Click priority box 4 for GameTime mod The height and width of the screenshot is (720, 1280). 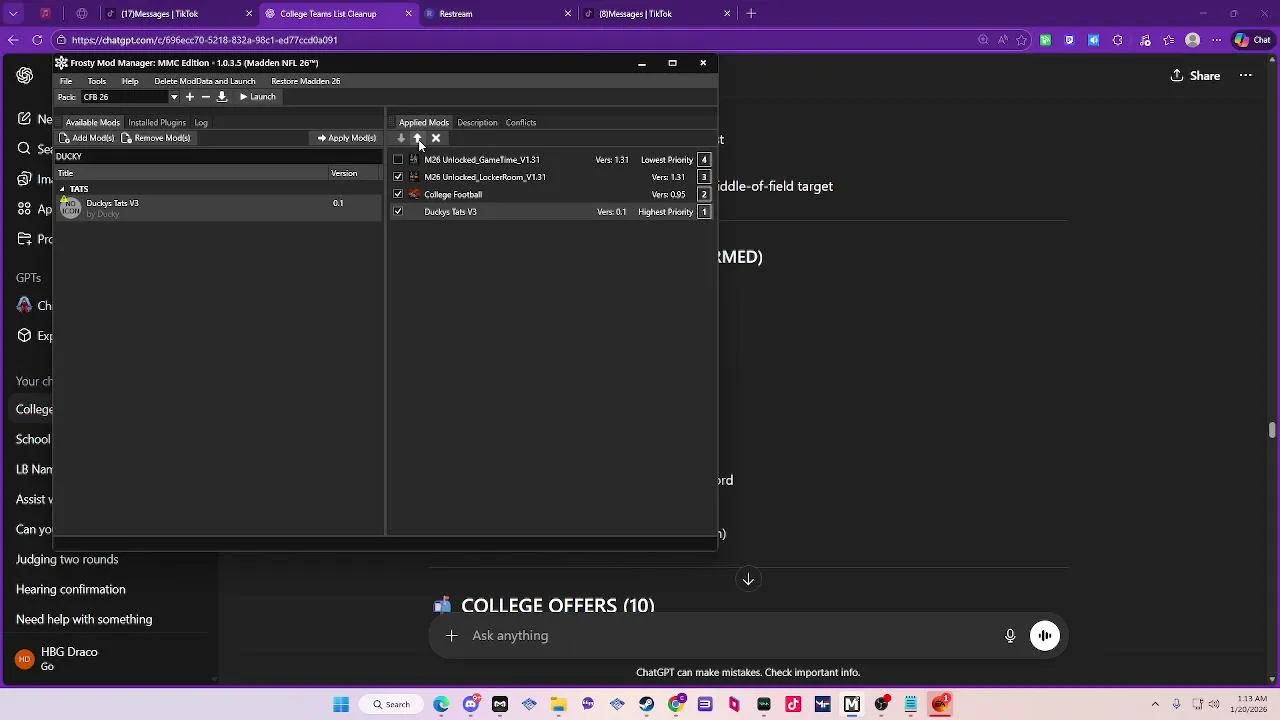704,160
